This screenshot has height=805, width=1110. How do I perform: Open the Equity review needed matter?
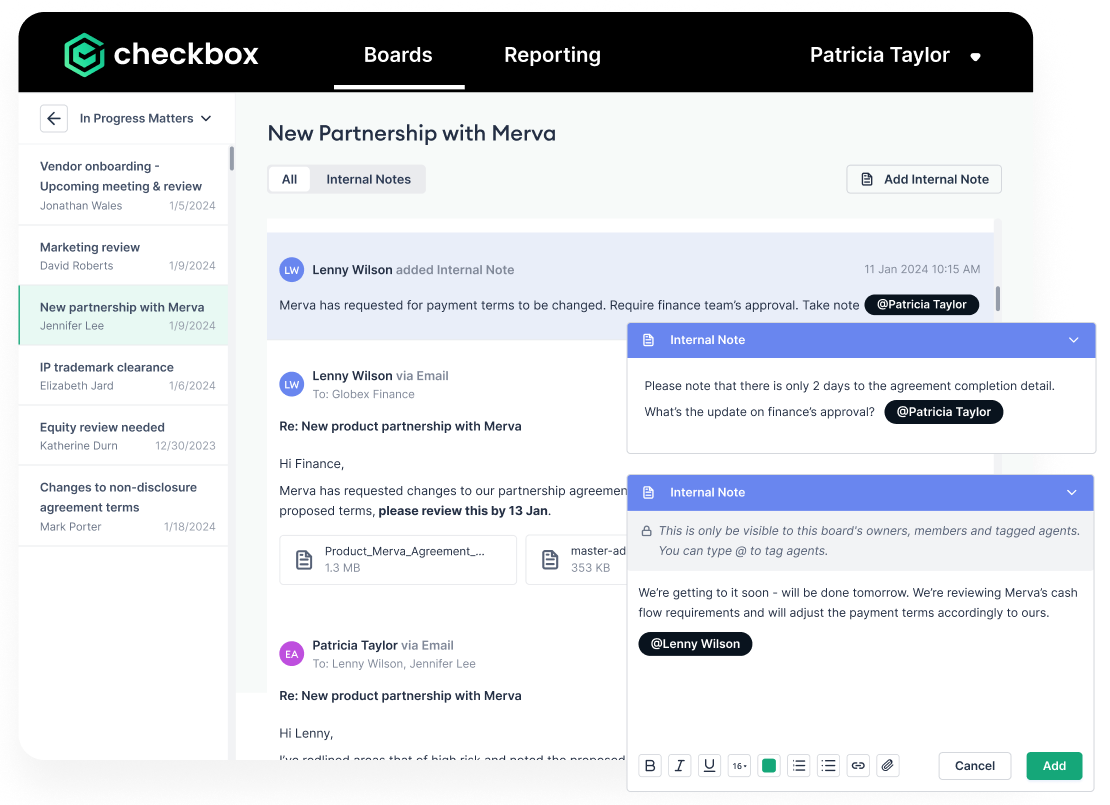click(123, 436)
